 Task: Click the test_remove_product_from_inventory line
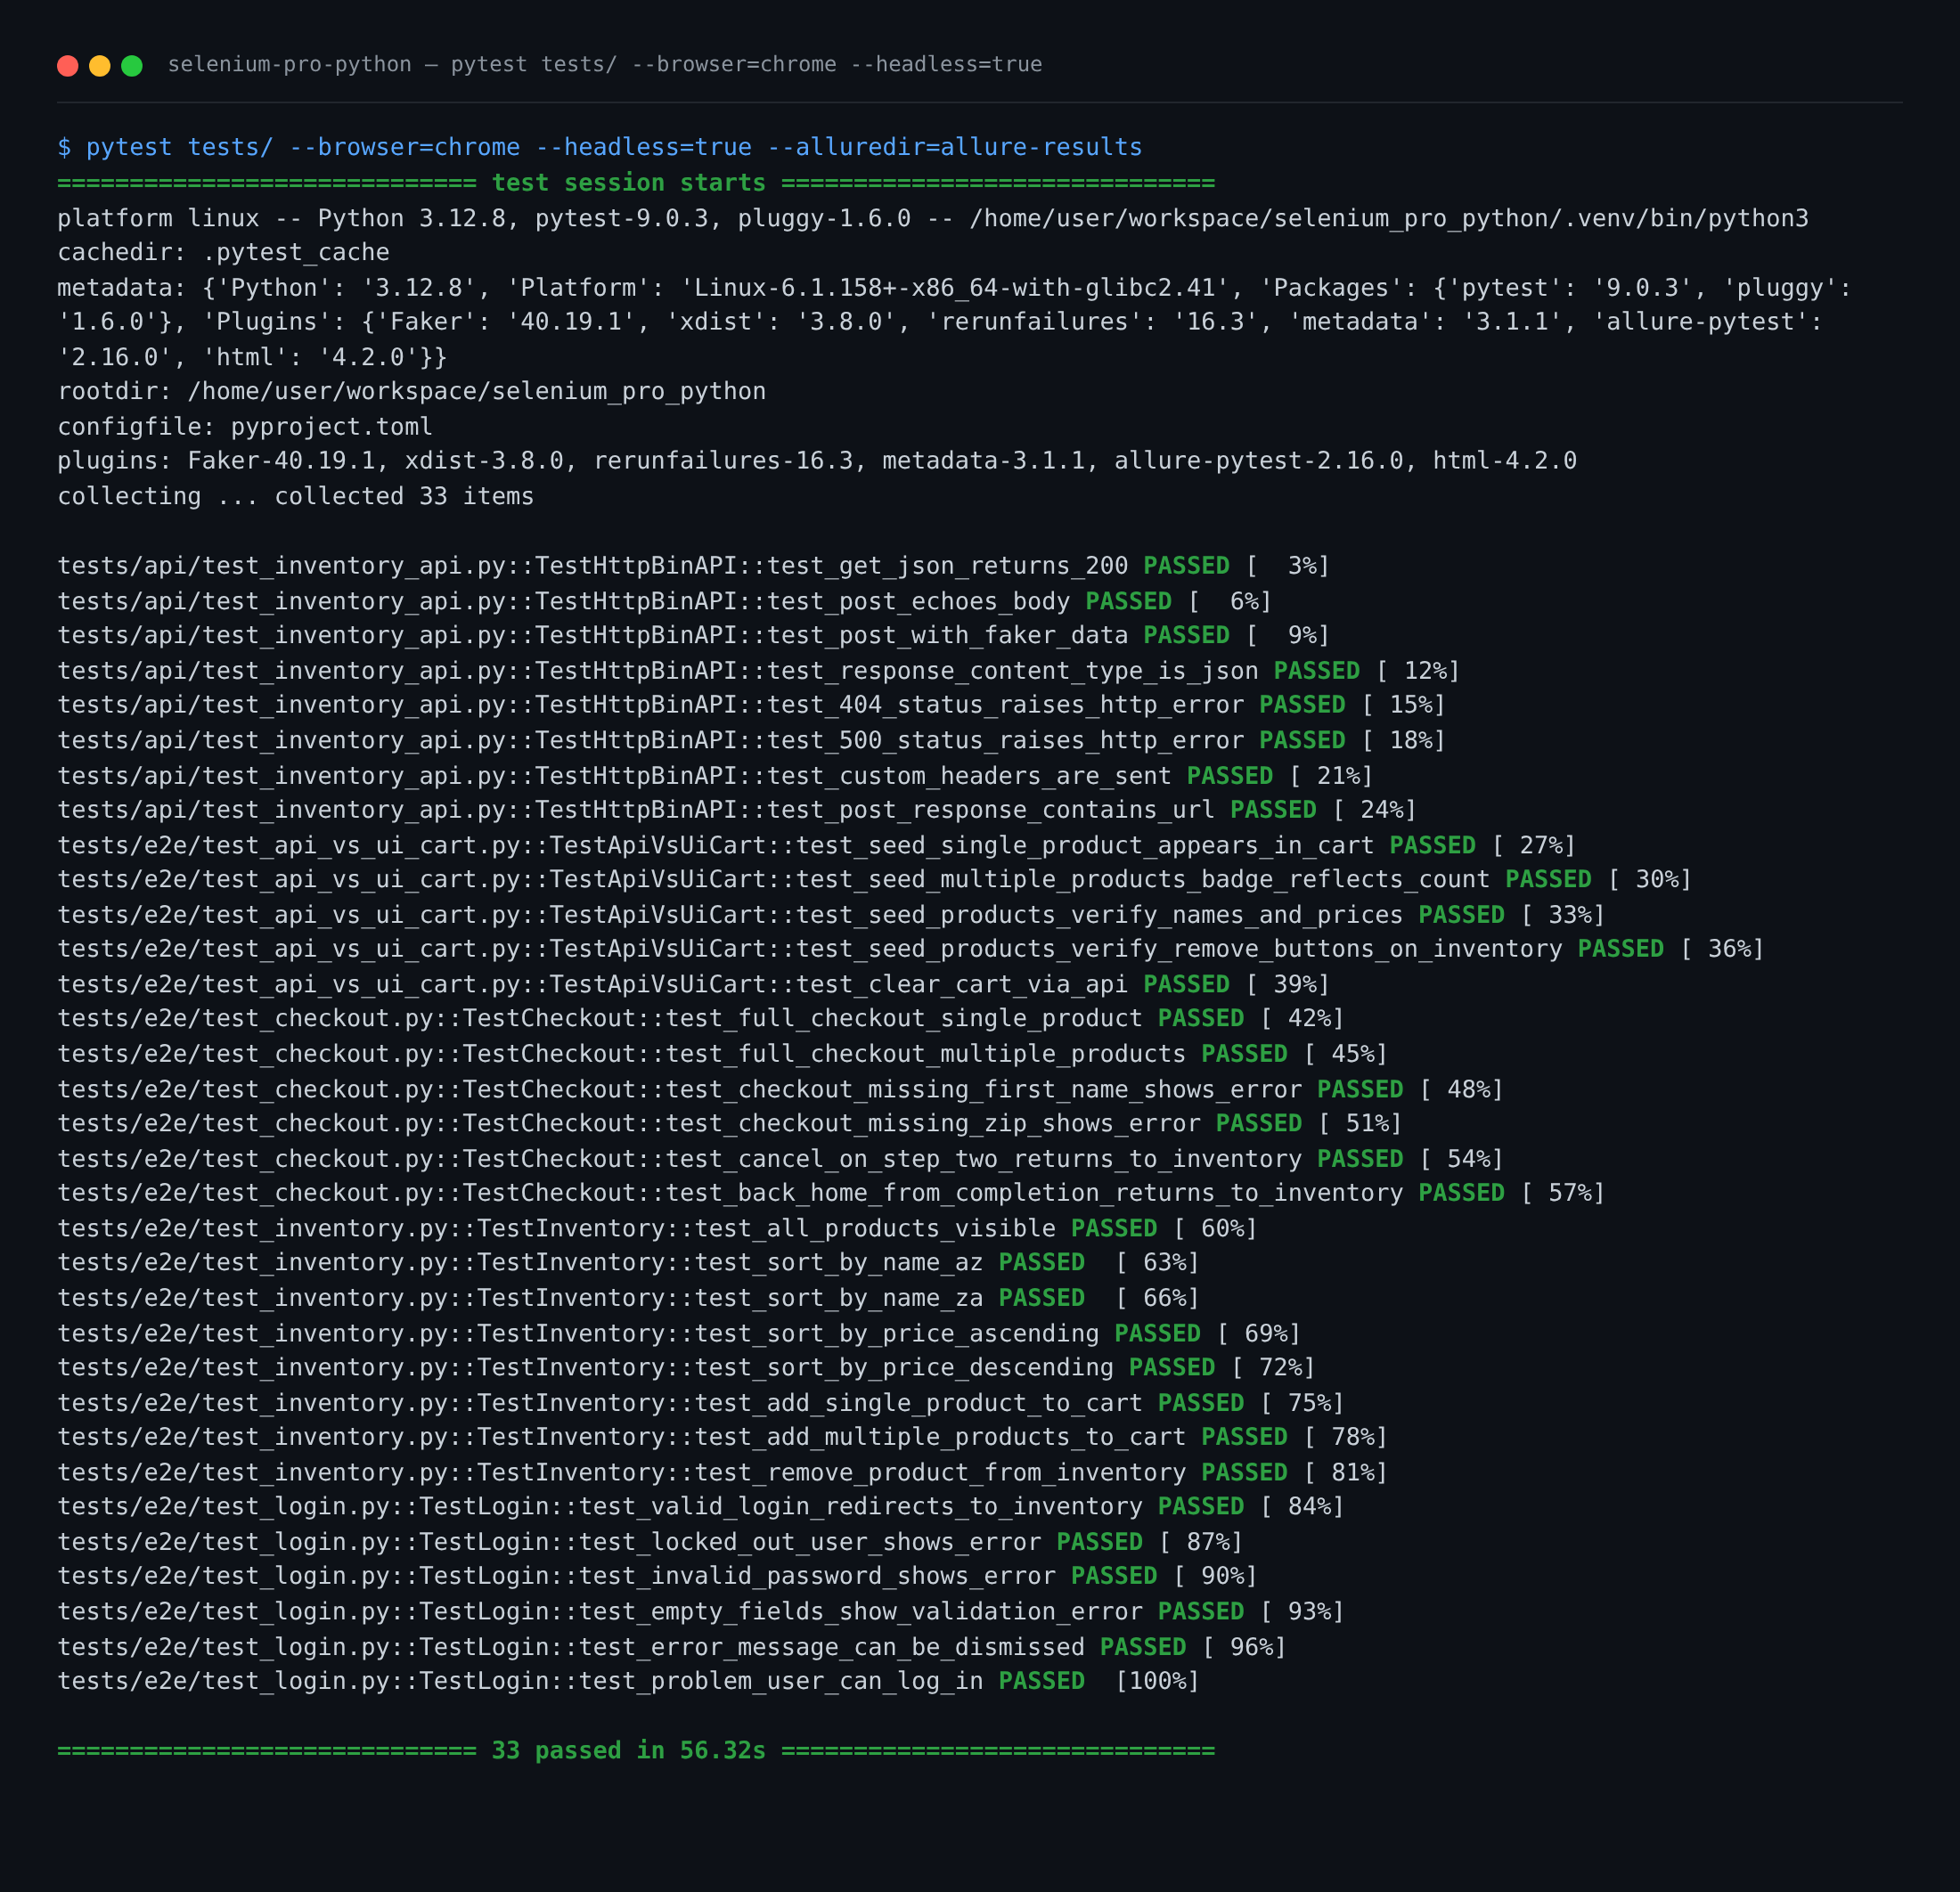[723, 1473]
